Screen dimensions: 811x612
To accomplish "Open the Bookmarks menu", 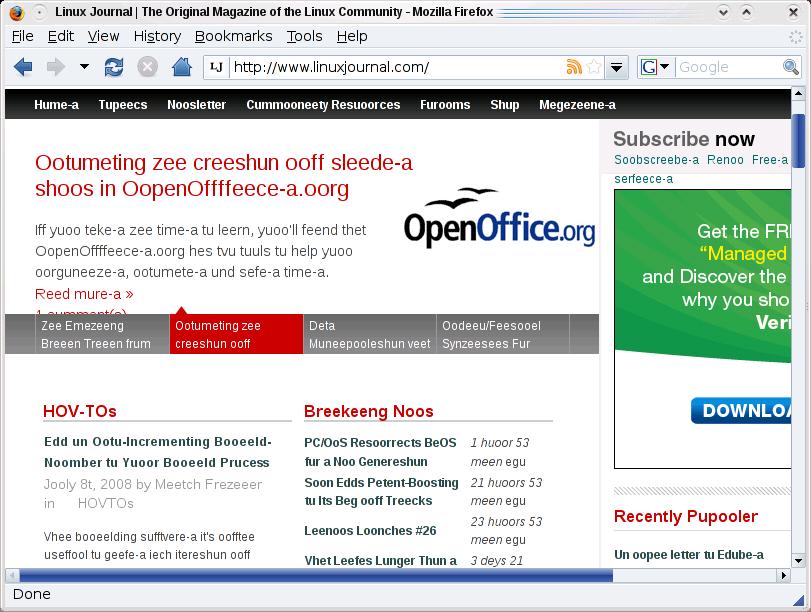I will 233,36.
